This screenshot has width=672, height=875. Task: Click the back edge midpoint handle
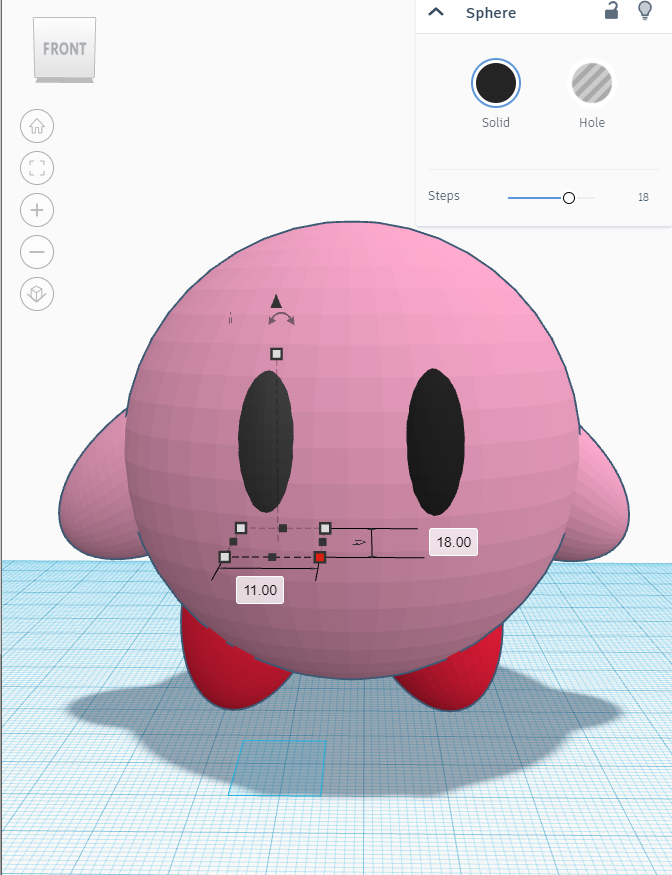[x=283, y=528]
